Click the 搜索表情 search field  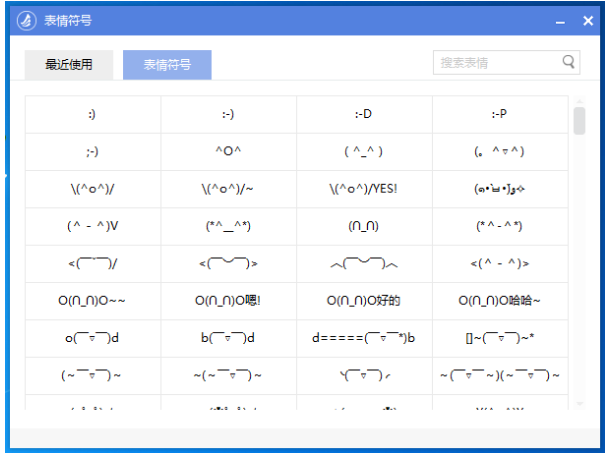coord(498,63)
